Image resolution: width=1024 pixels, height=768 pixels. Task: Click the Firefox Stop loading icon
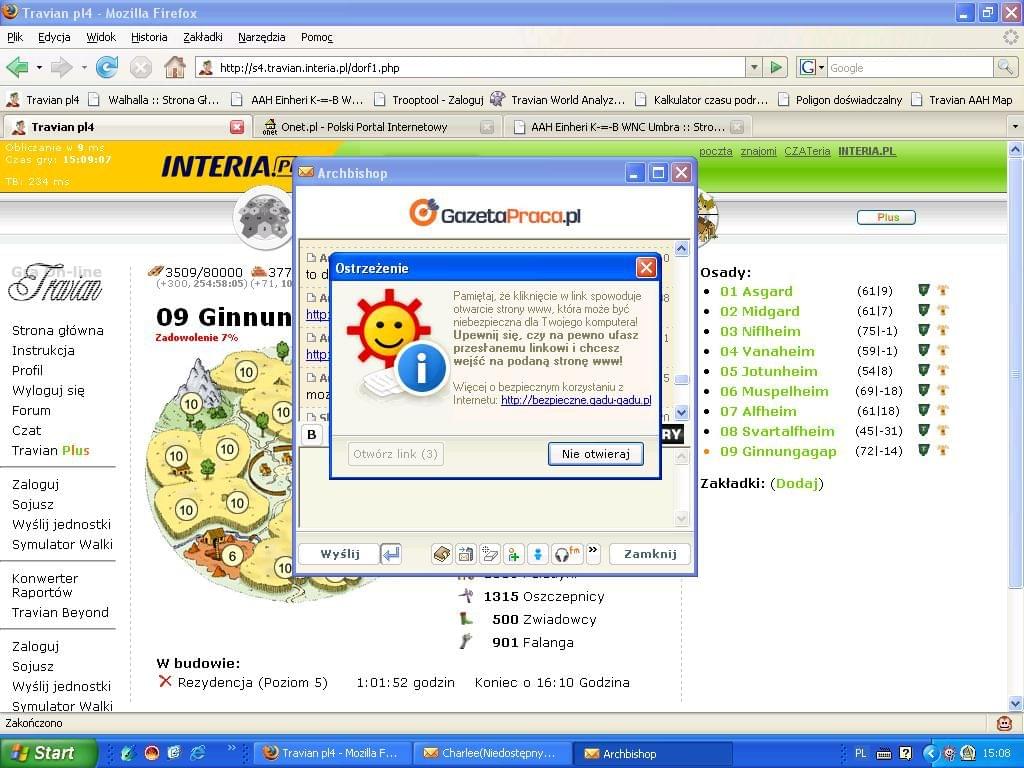(140, 67)
